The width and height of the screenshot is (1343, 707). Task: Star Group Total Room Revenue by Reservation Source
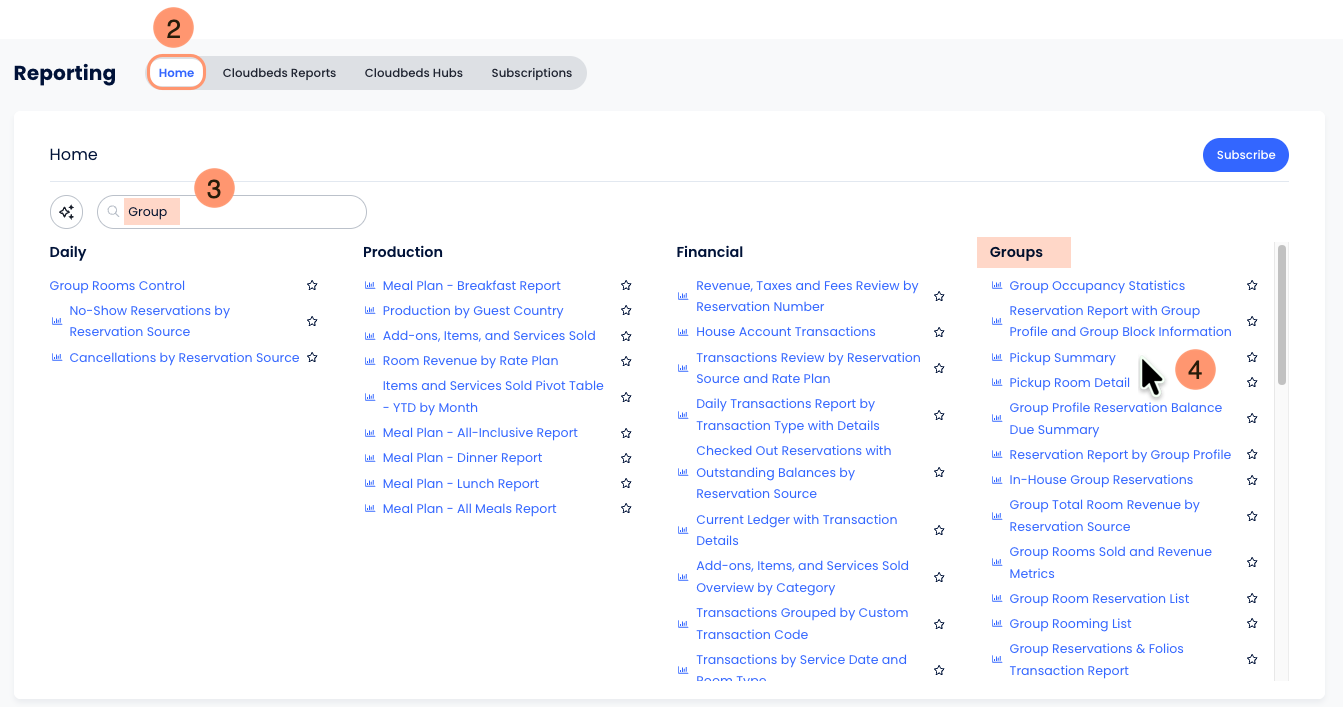coord(1252,516)
